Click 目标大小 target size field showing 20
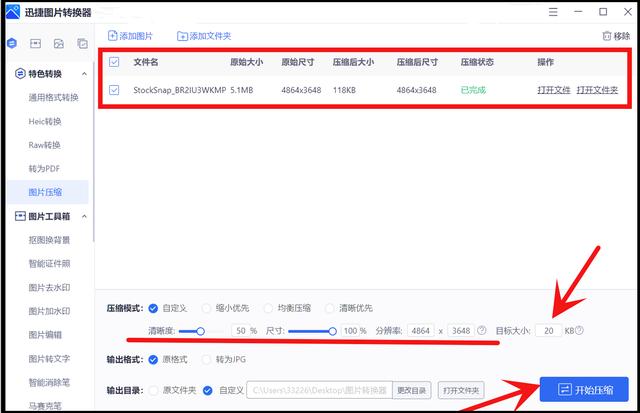Viewport: 640px width, 413px height. point(549,331)
